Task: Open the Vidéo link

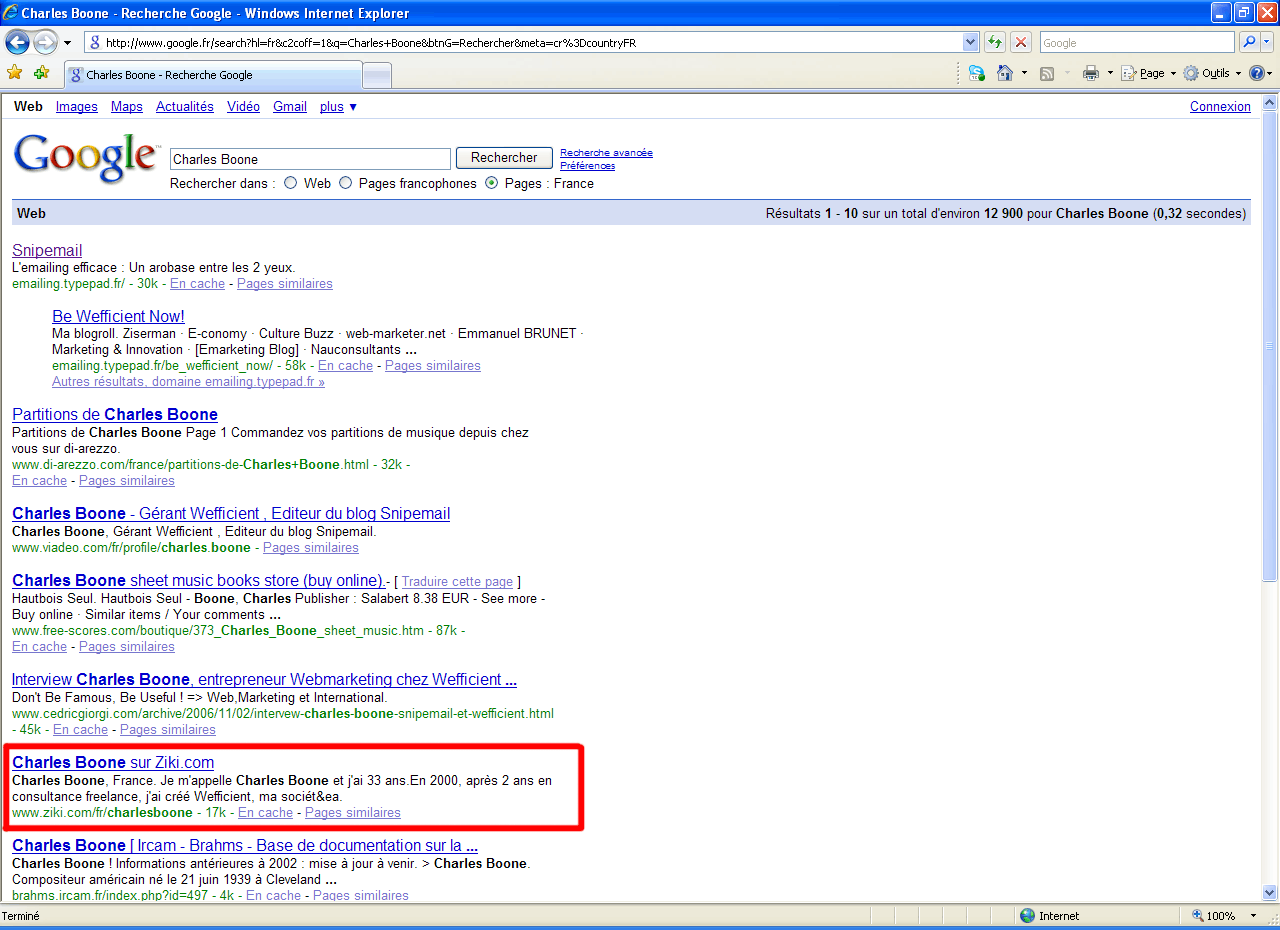Action: 243,106
